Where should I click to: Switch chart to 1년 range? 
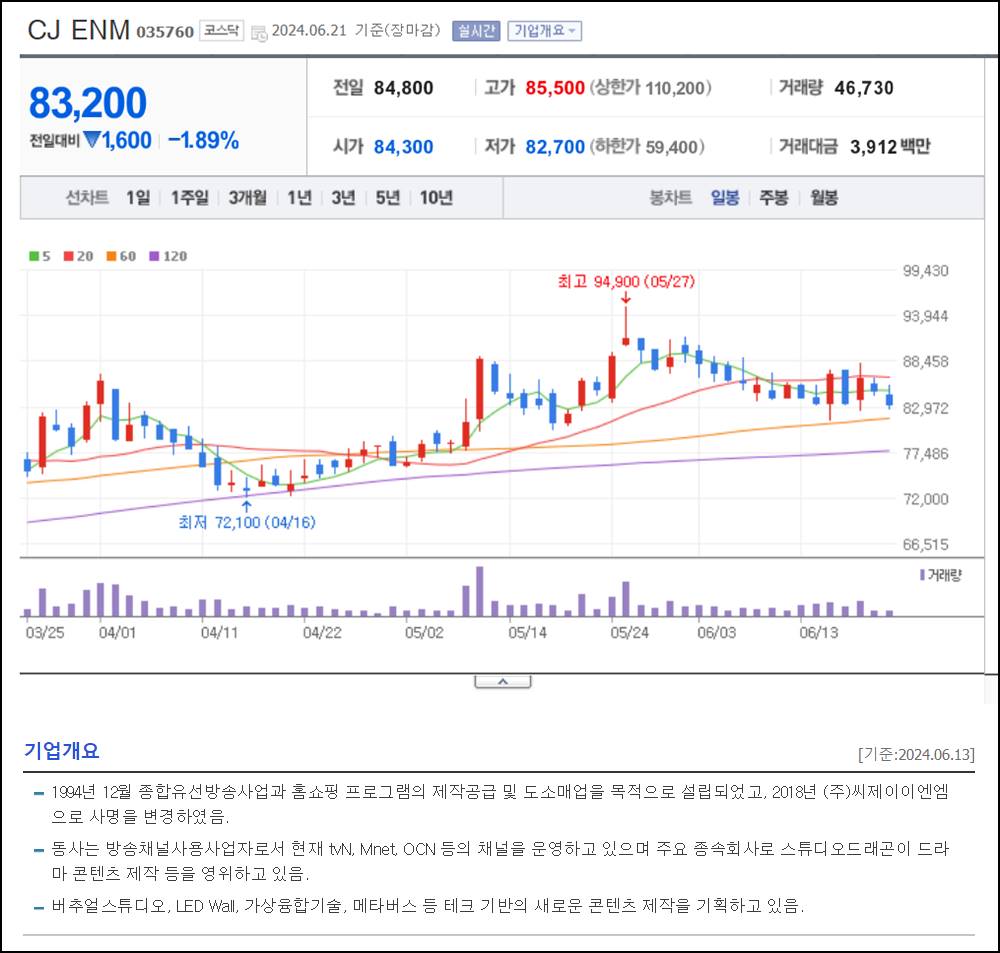pos(299,198)
